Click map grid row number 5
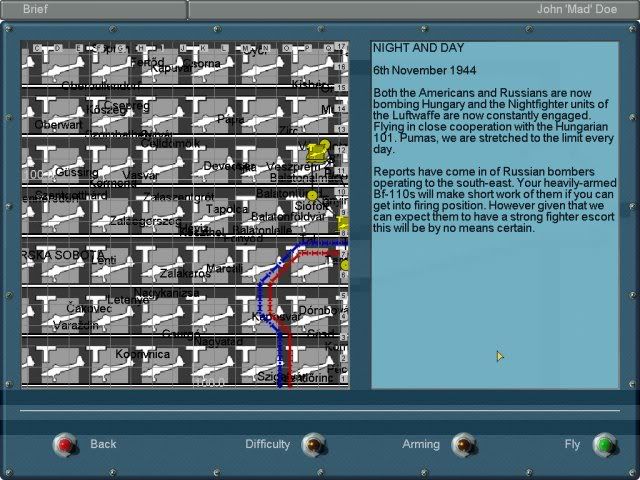 tap(343, 296)
